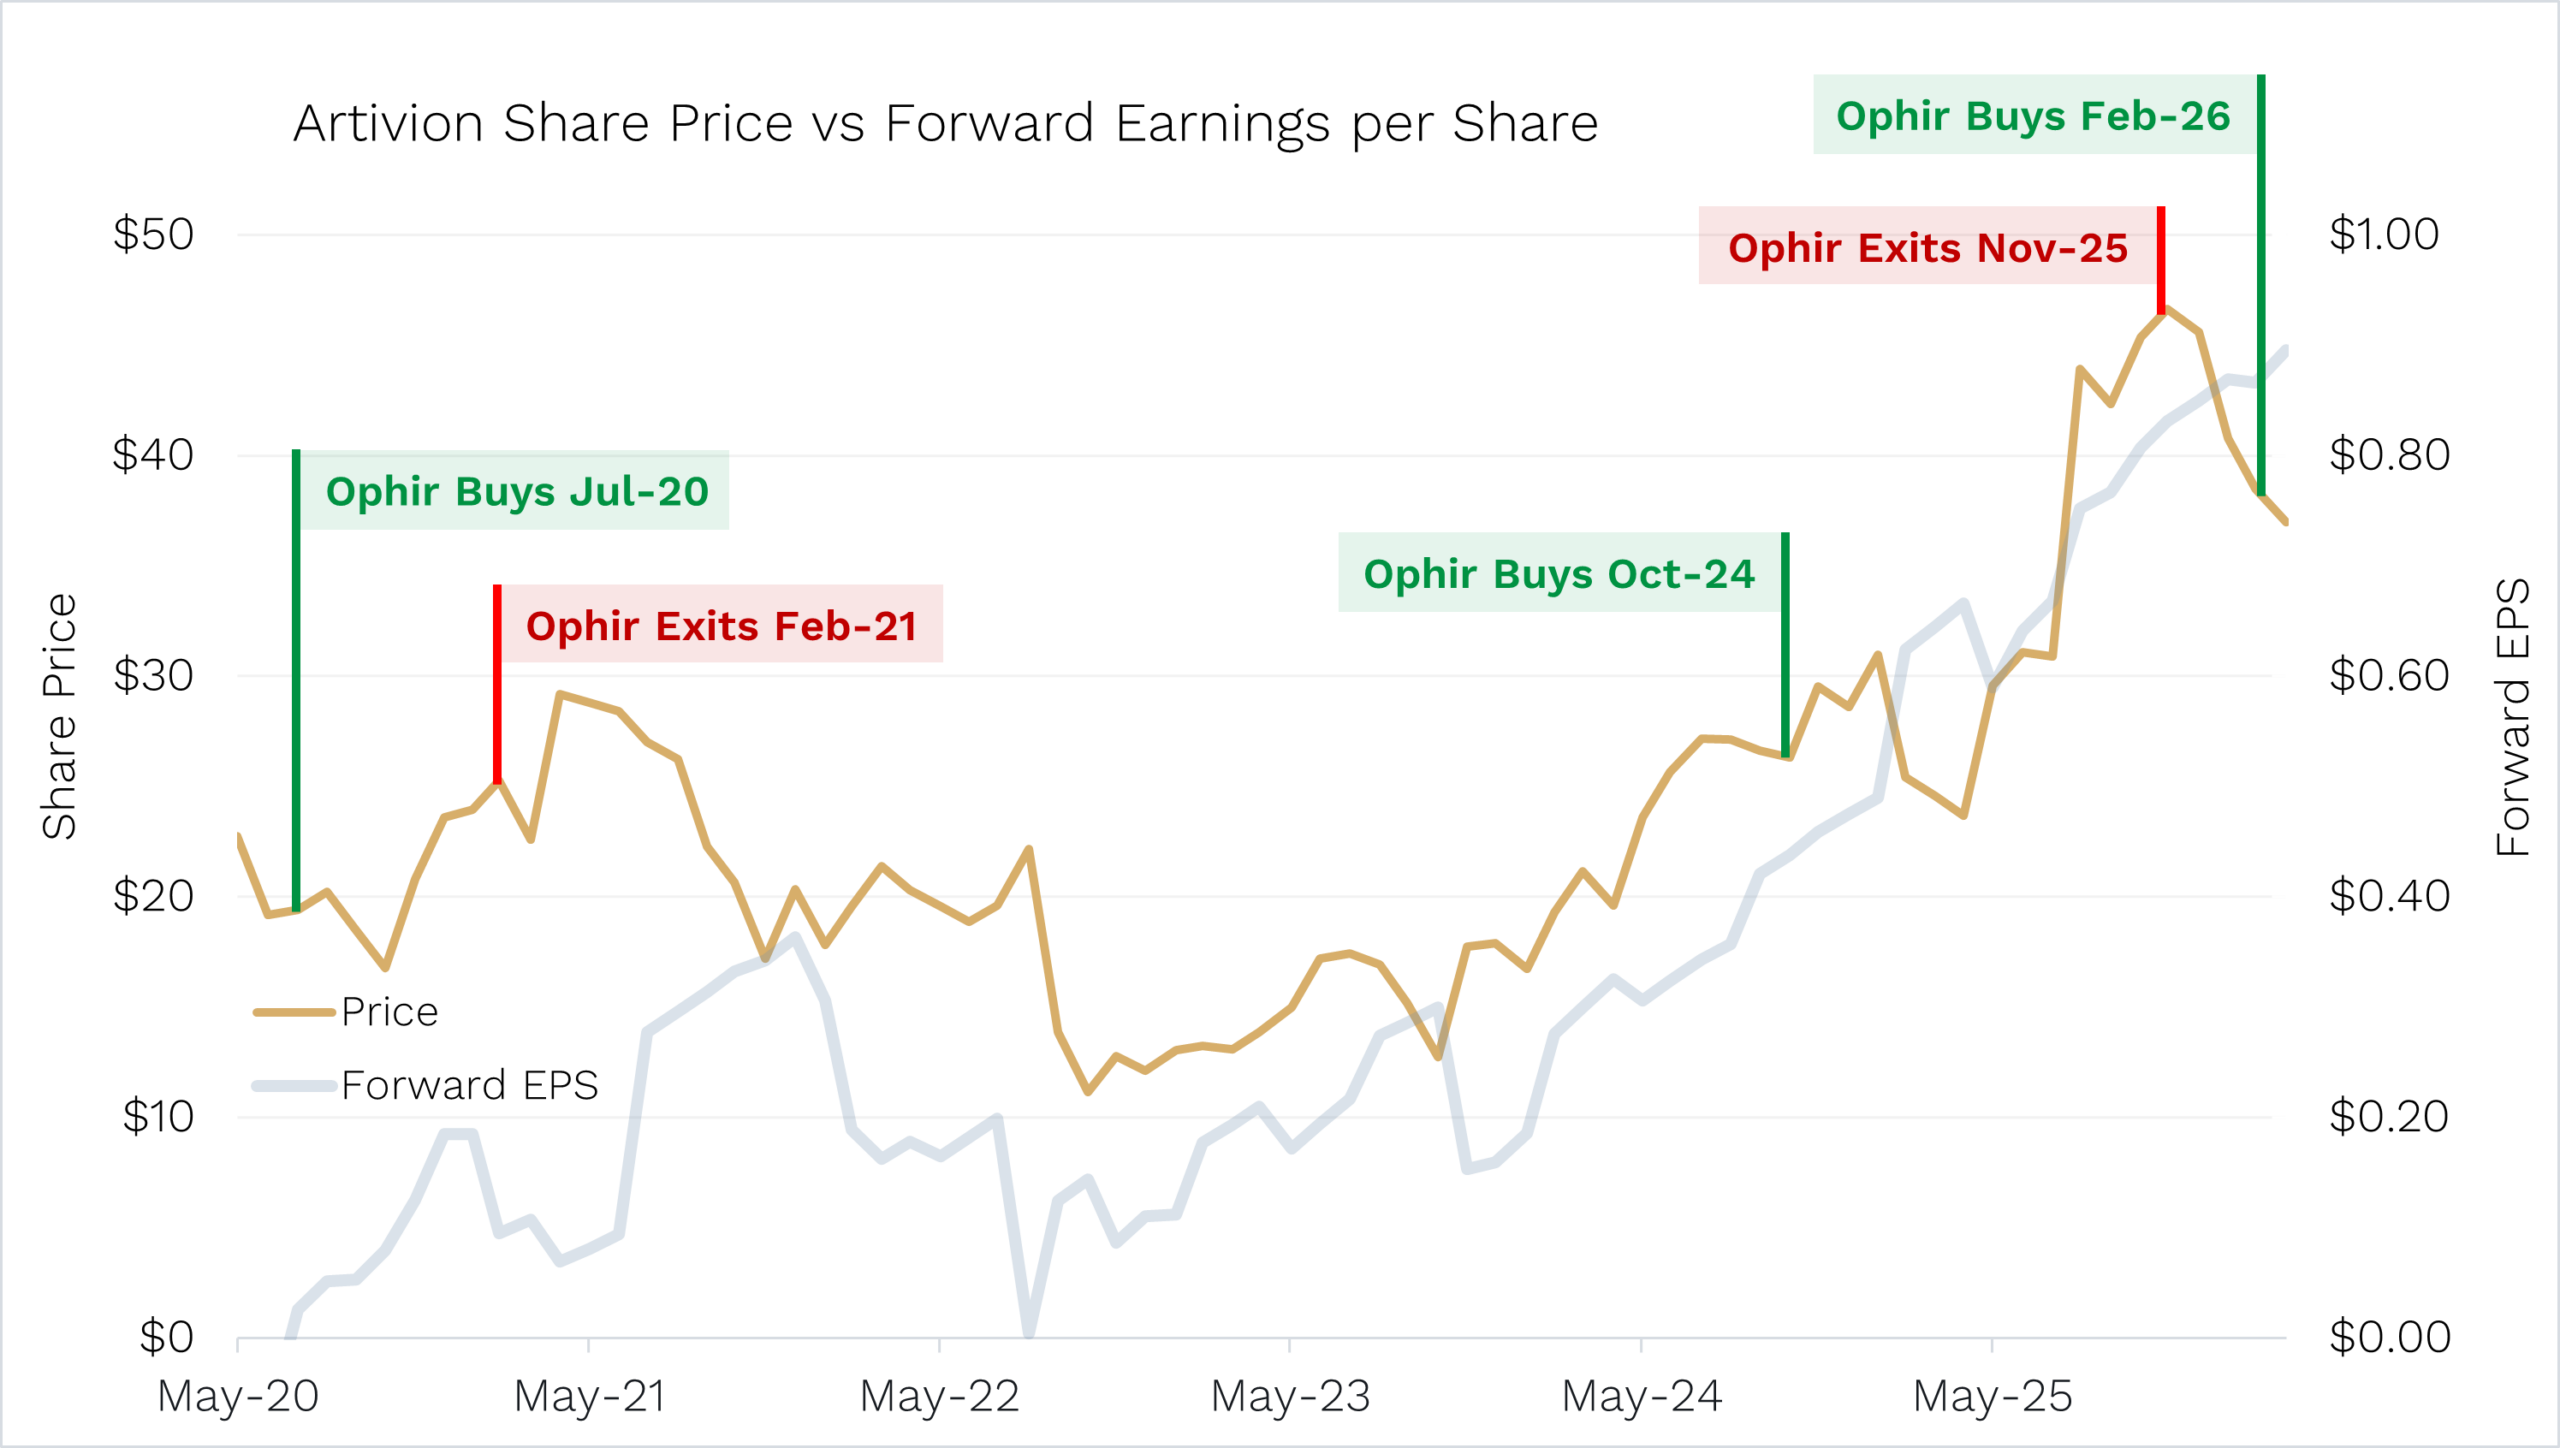2560x1448 pixels.
Task: Select the 'Ophir Buys Feb-26' annotation label
Action: coord(2032,116)
